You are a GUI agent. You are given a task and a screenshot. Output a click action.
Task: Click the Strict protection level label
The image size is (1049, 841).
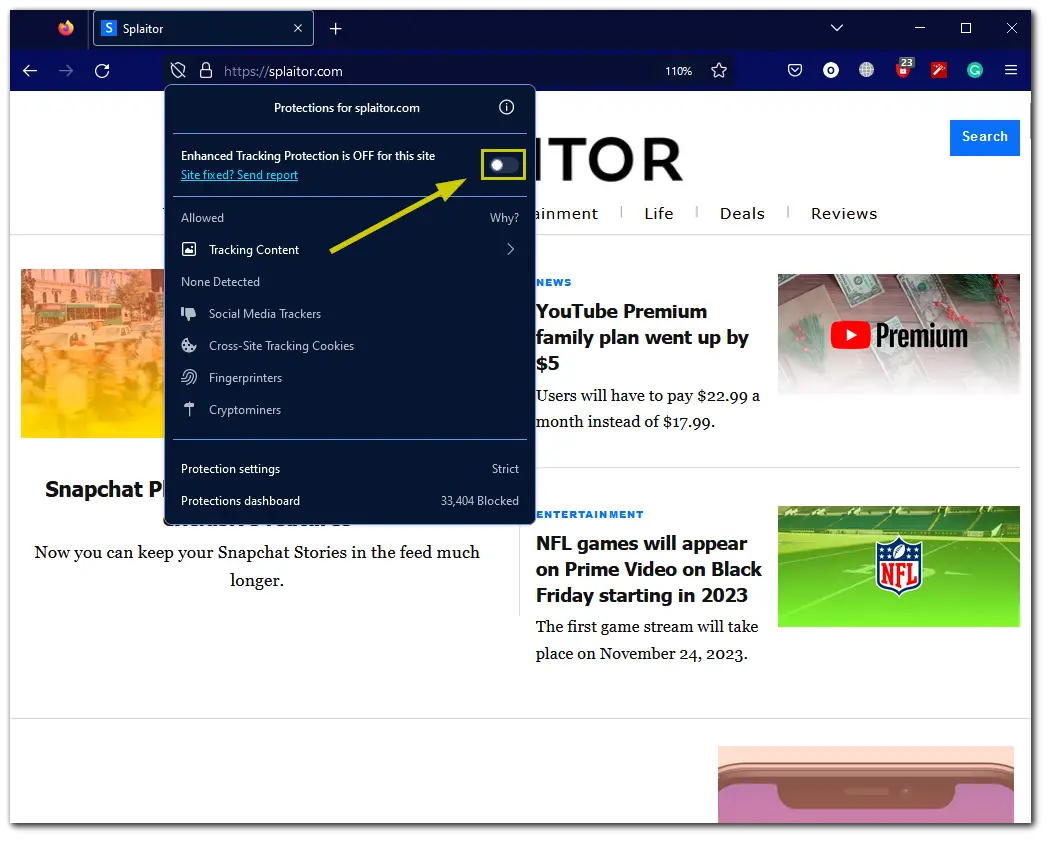click(505, 469)
